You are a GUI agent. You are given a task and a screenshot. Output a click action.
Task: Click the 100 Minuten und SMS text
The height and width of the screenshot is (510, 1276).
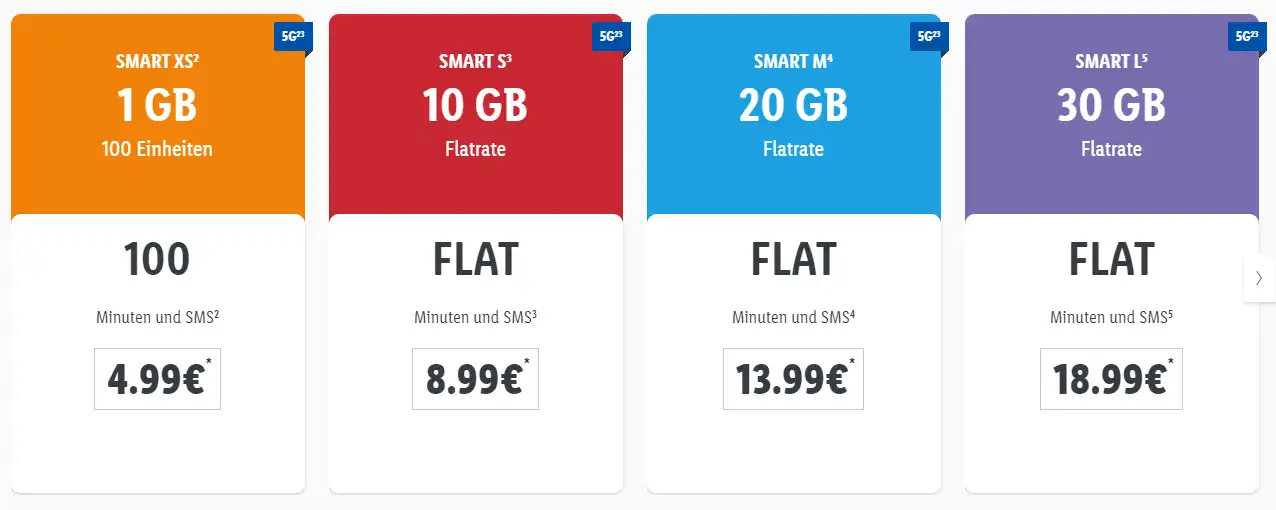tap(157, 318)
